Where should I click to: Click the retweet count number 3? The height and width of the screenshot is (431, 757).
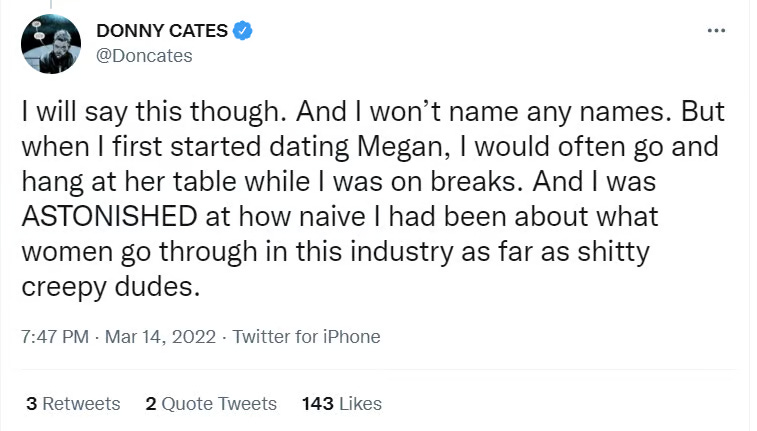click(x=31, y=404)
